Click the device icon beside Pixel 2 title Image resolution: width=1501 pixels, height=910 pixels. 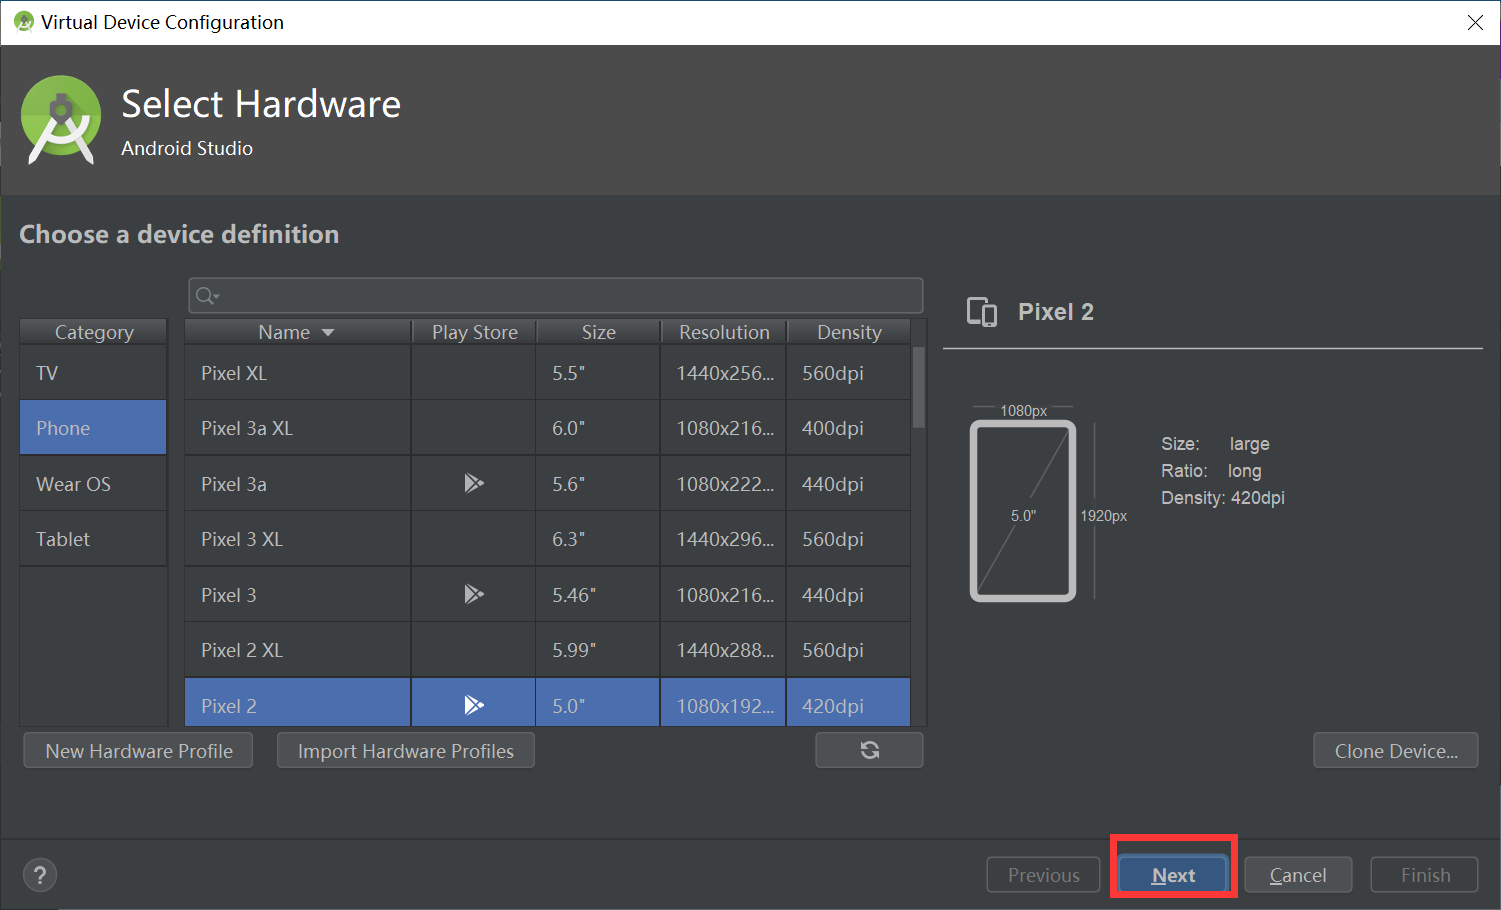click(x=982, y=312)
